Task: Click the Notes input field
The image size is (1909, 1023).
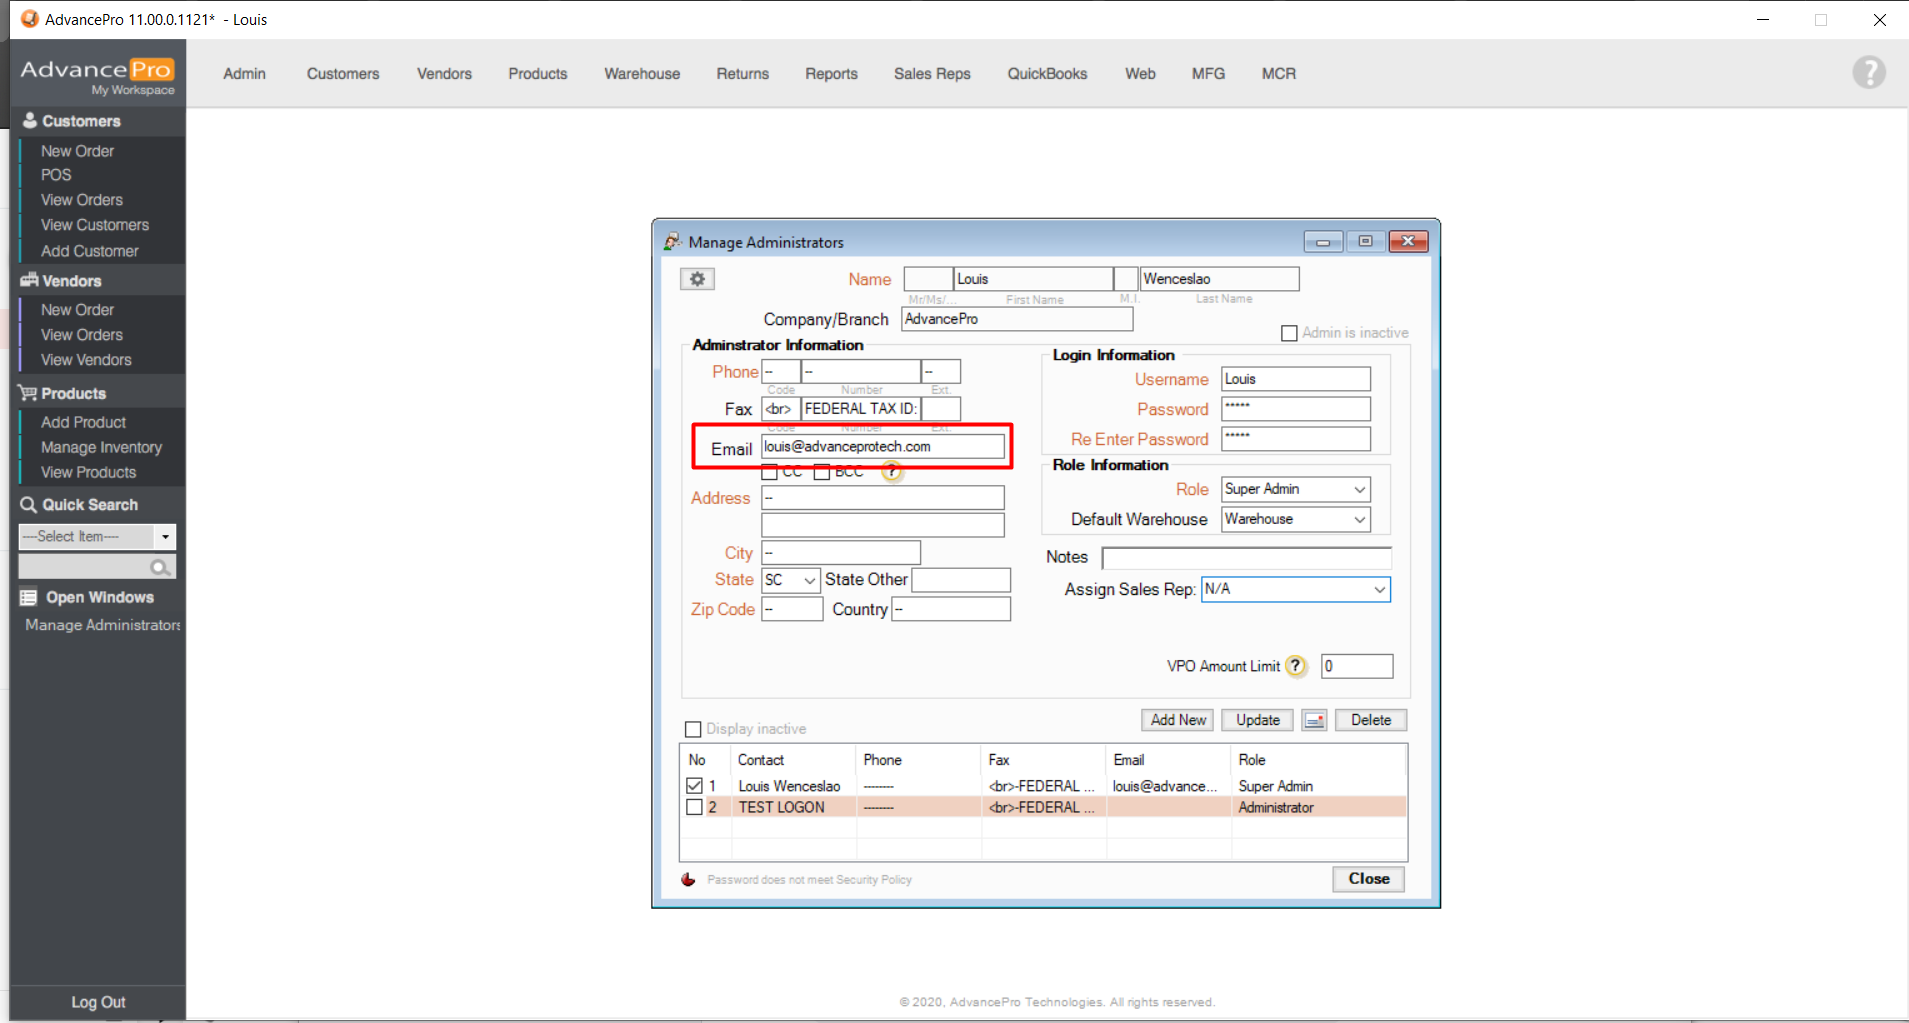Action: [1245, 557]
